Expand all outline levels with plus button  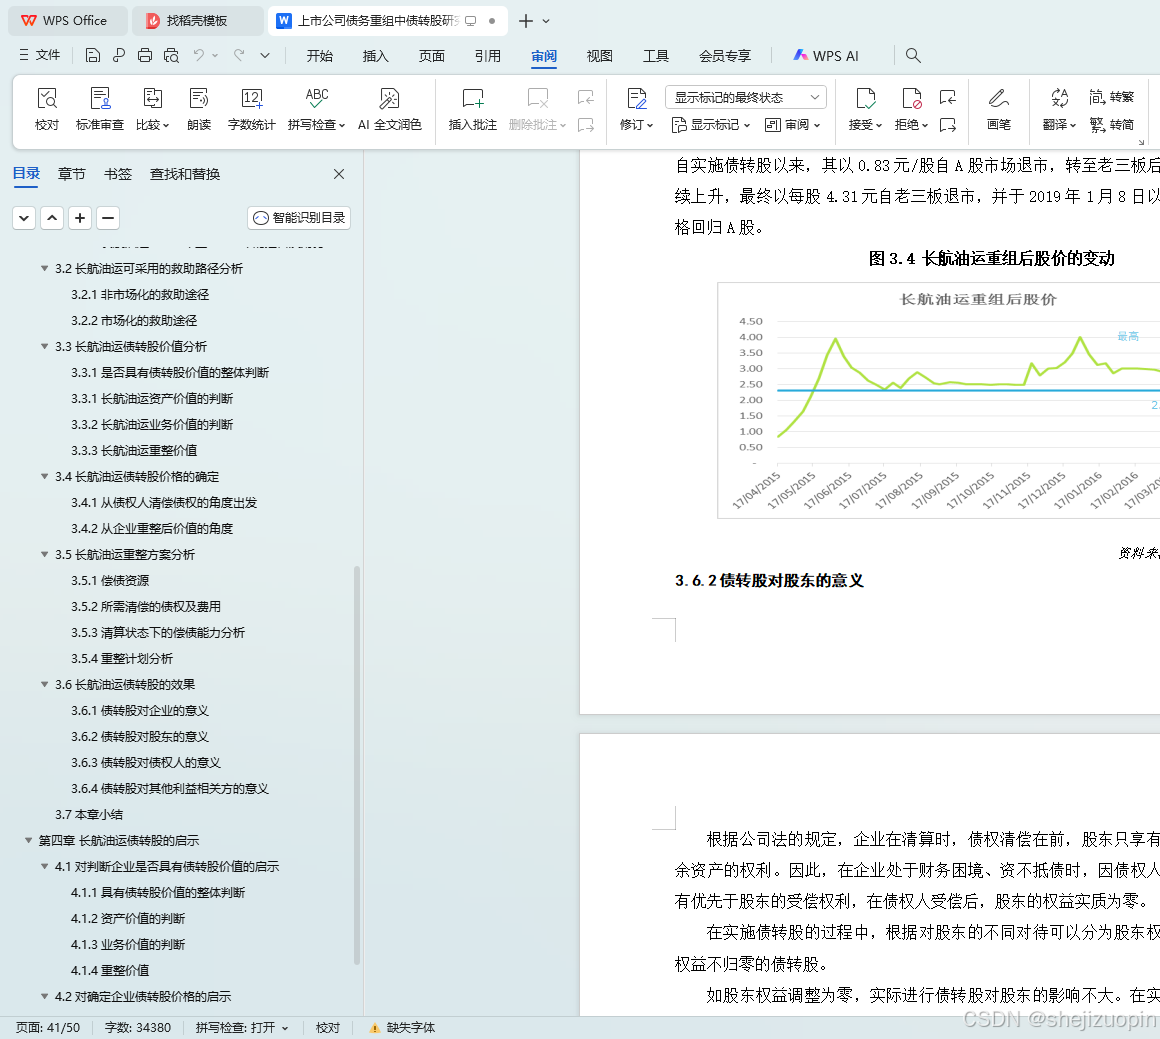pyautogui.click(x=80, y=218)
